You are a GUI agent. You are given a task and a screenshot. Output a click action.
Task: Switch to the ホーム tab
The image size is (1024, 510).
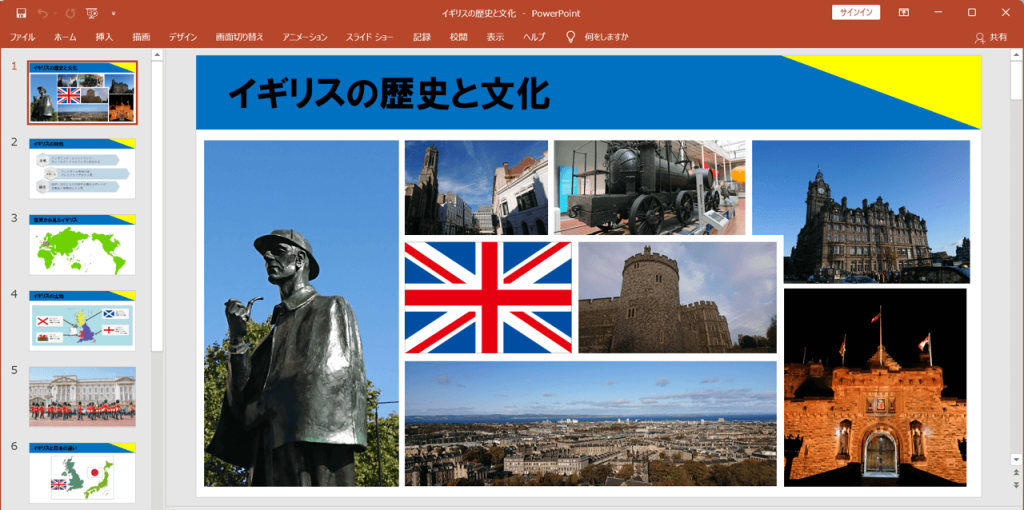point(65,37)
